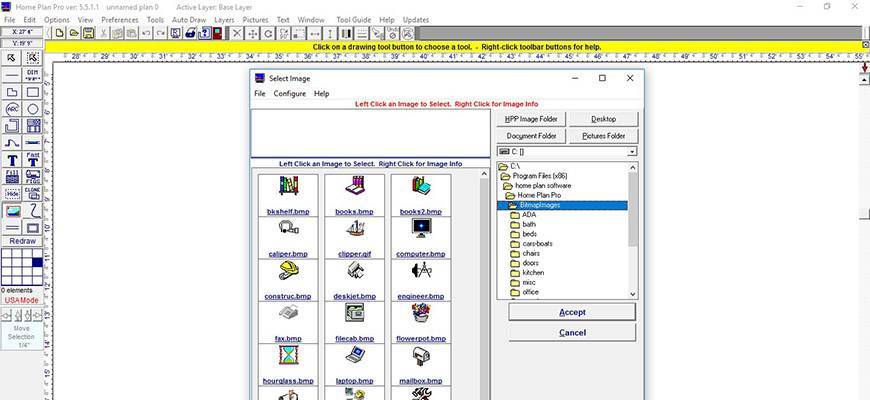Click the Save floppy disk toolbar icon
Image resolution: width=870 pixels, height=400 pixels.
coord(89,33)
